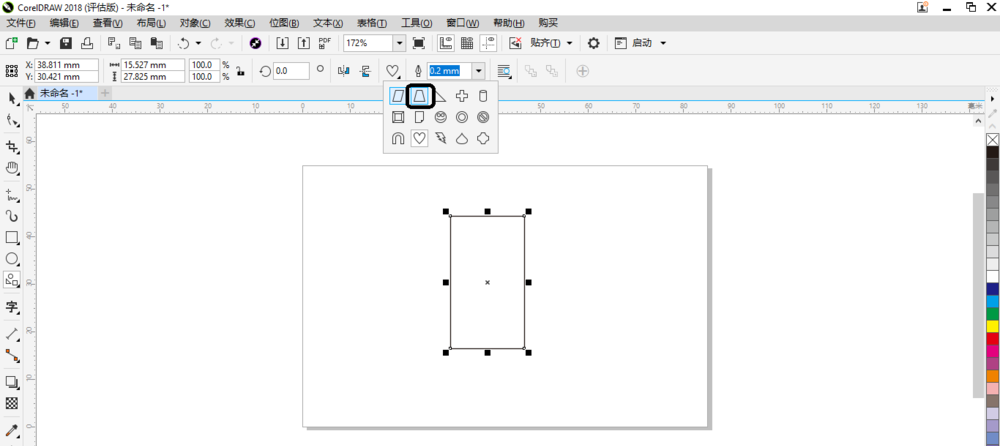Select the Color Eyedropper tool
1000x446 pixels.
pyautogui.click(x=11, y=429)
